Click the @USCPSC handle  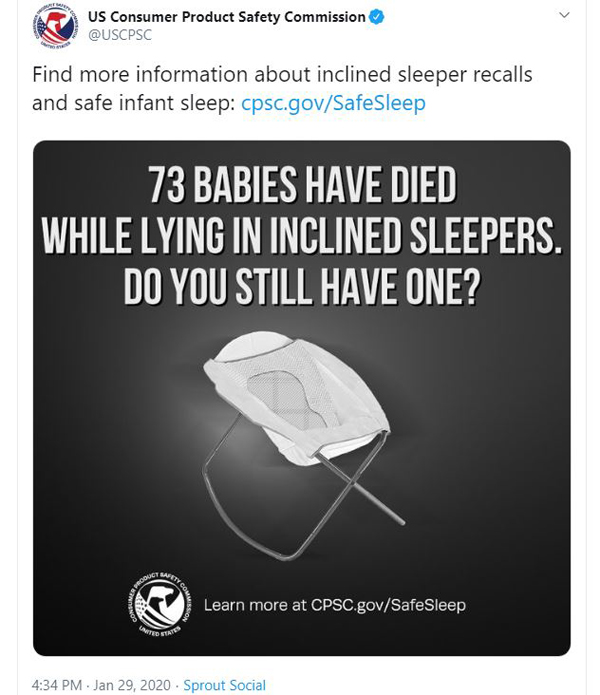pyautogui.click(x=120, y=35)
